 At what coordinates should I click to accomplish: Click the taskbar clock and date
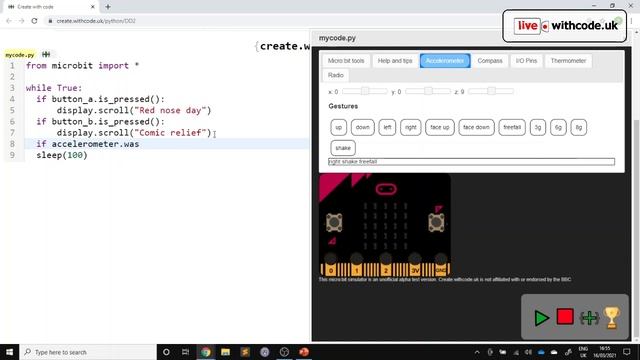click(604, 352)
